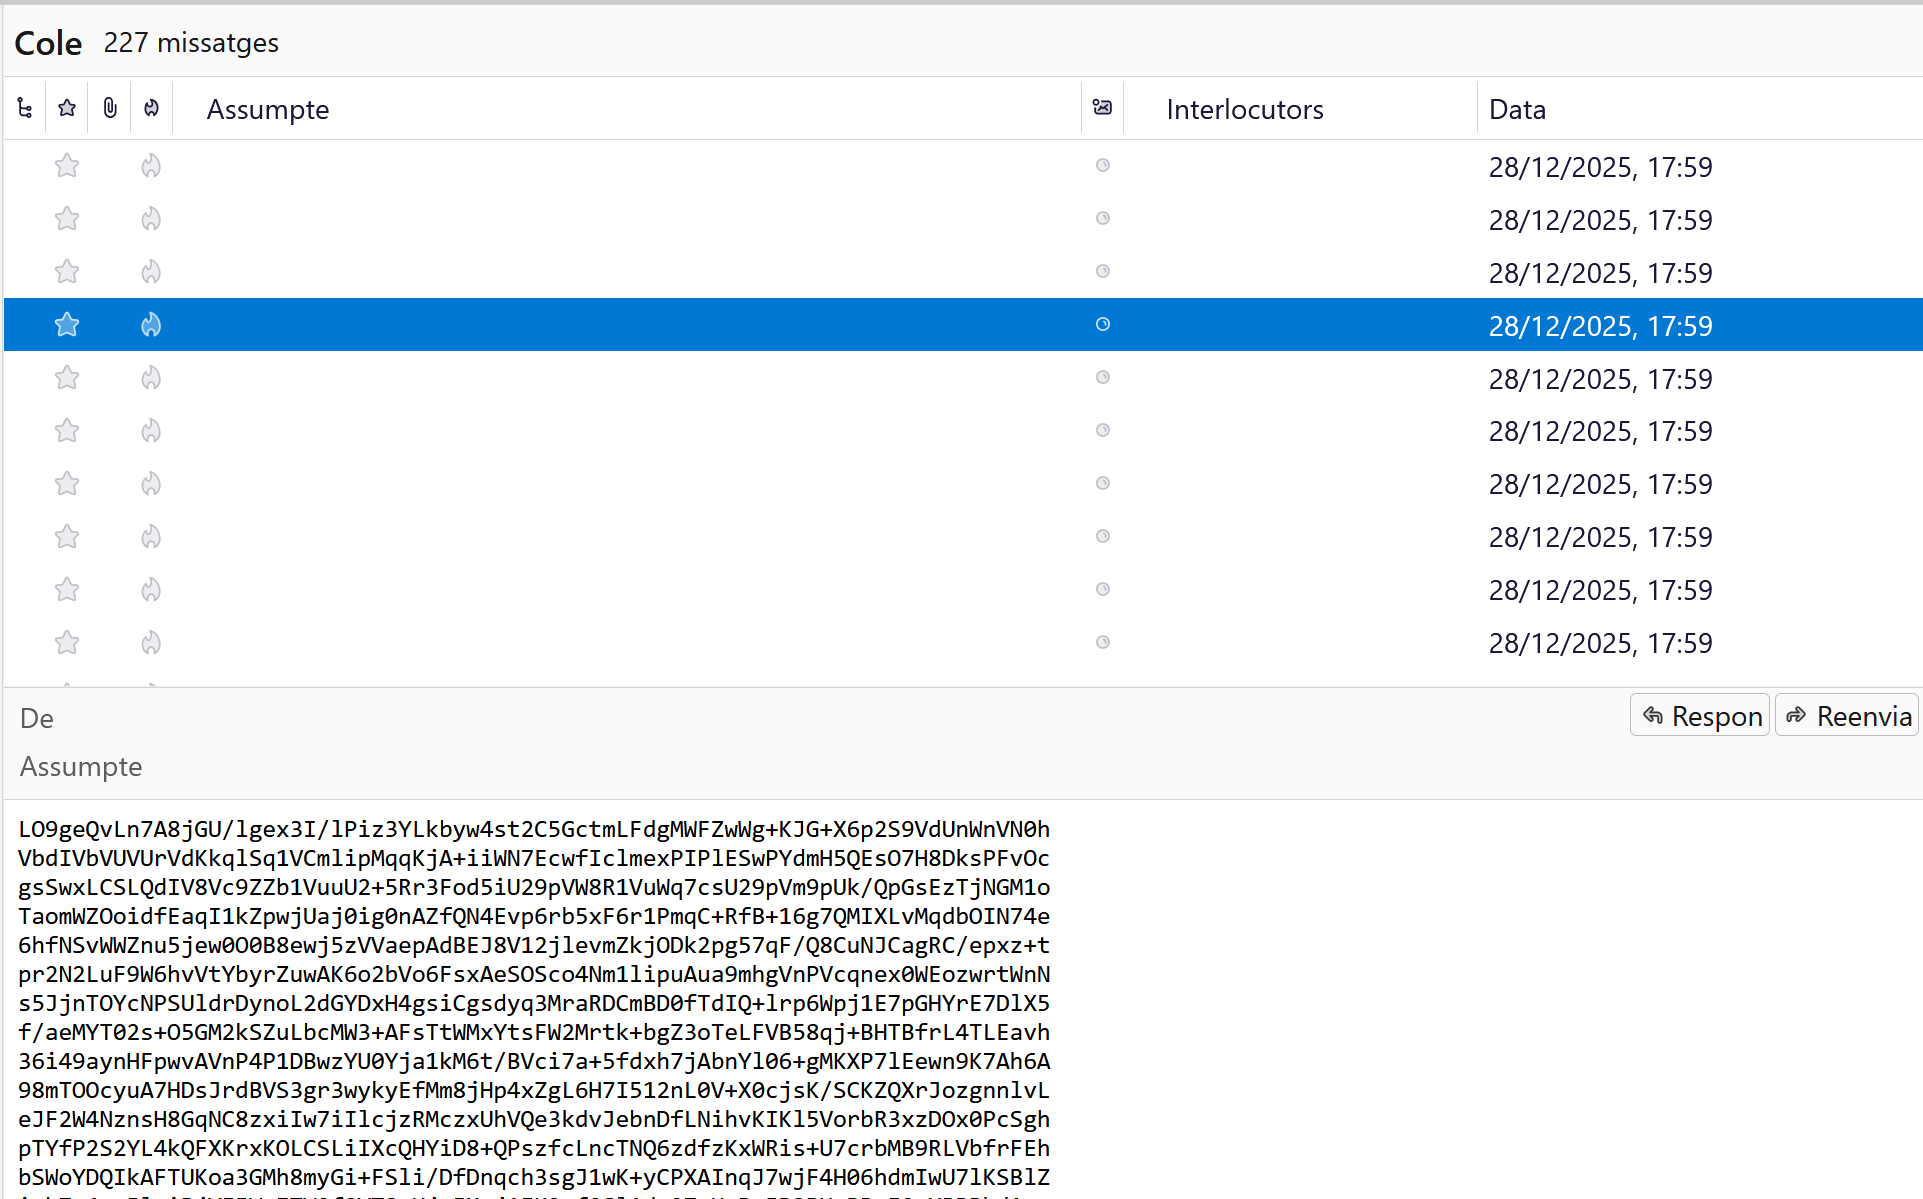Sort by the star column header

(x=67, y=108)
